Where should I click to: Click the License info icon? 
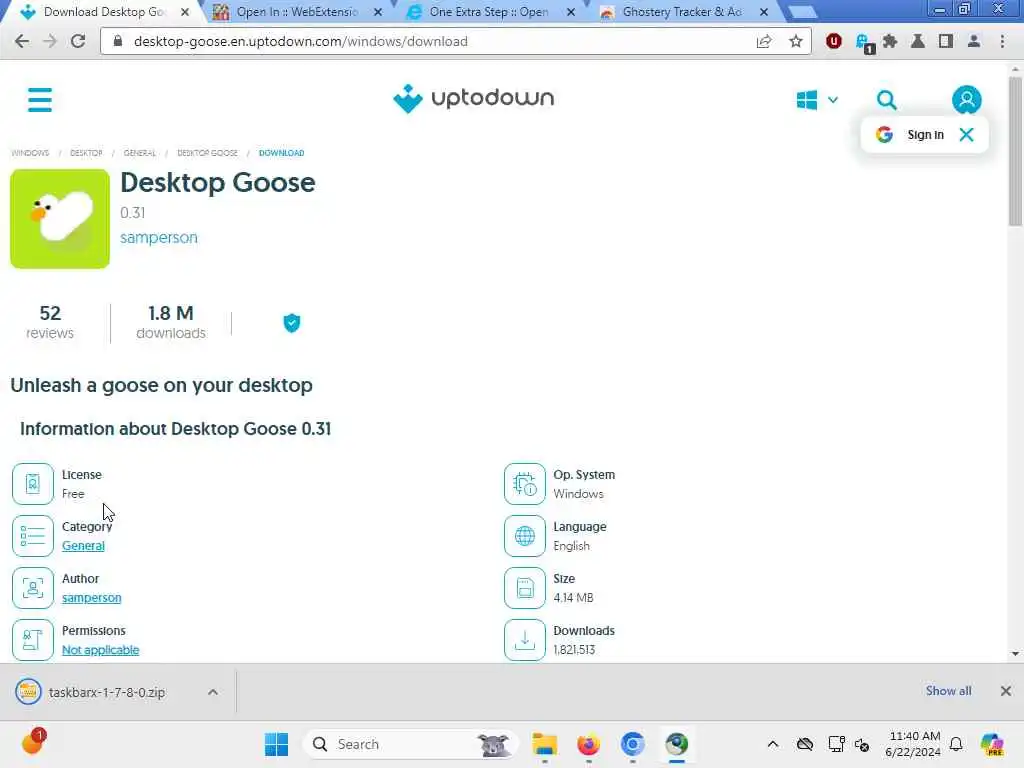33,484
